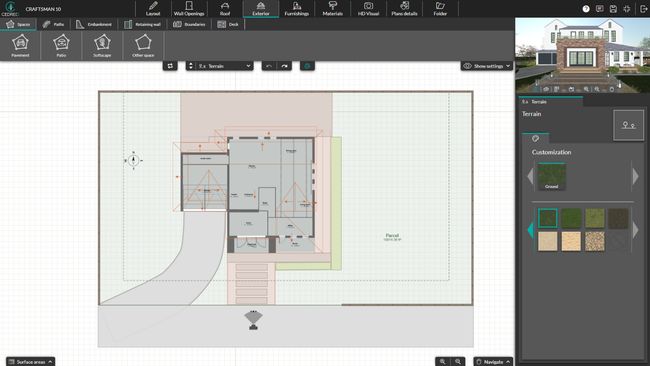Image resolution: width=650 pixels, height=366 pixels.
Task: Click the 3D house preview thumbnail
Action: pos(582,55)
